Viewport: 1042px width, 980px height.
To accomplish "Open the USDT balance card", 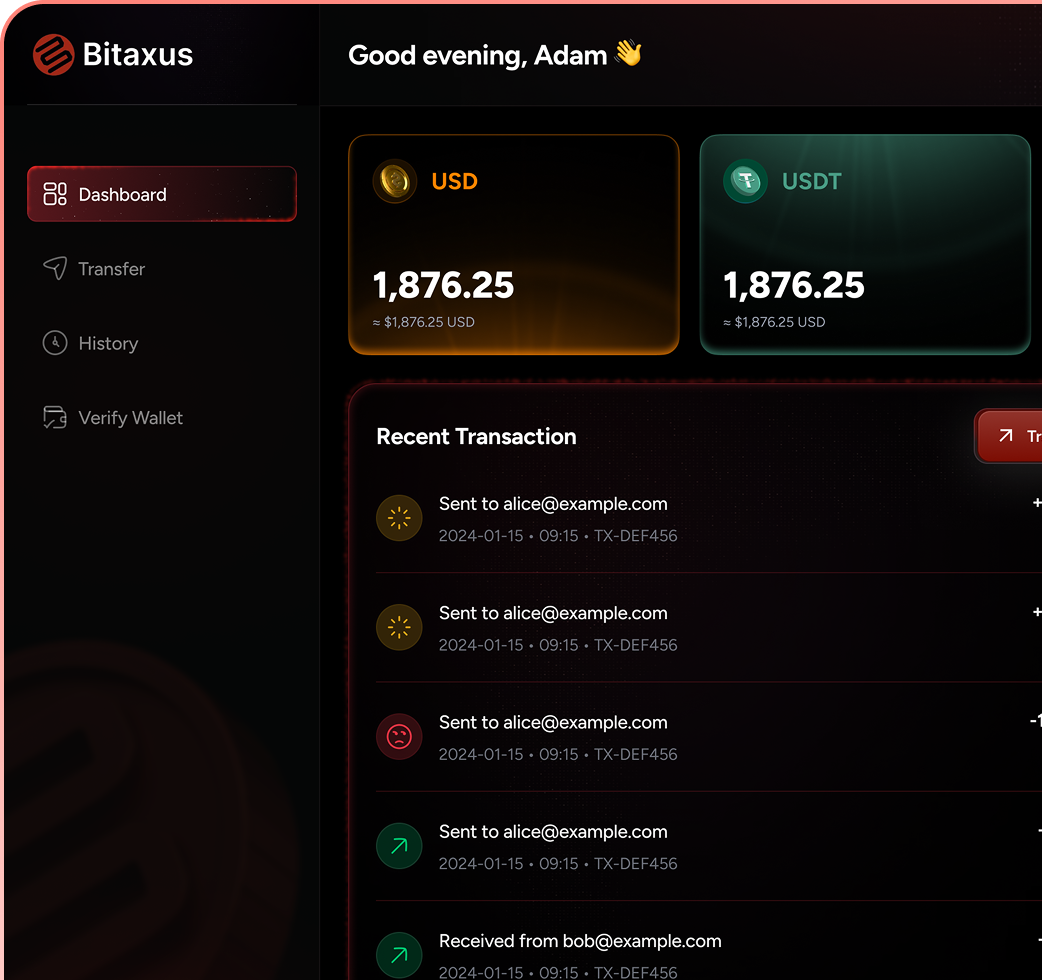I will (865, 245).
